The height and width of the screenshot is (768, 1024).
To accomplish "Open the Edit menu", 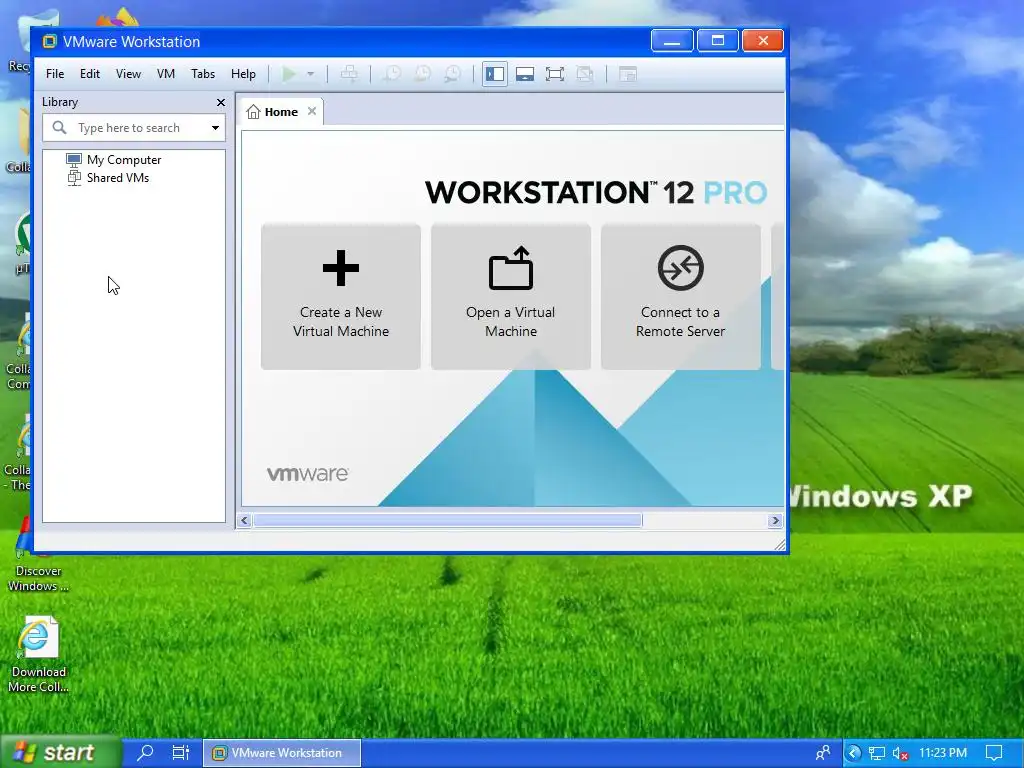I will pos(89,74).
